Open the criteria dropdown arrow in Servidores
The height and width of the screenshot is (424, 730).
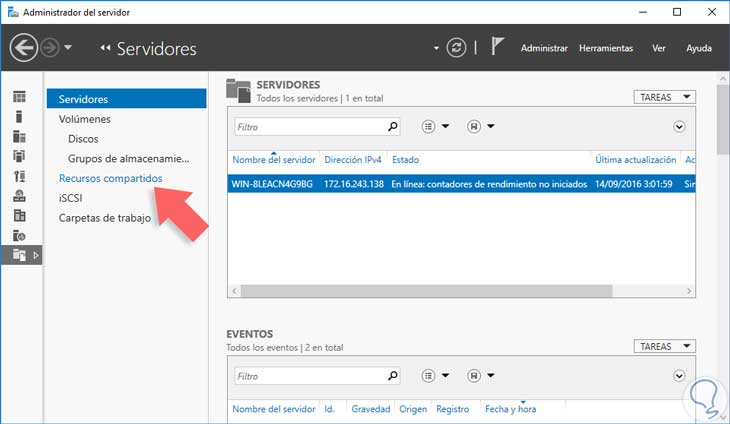click(446, 126)
